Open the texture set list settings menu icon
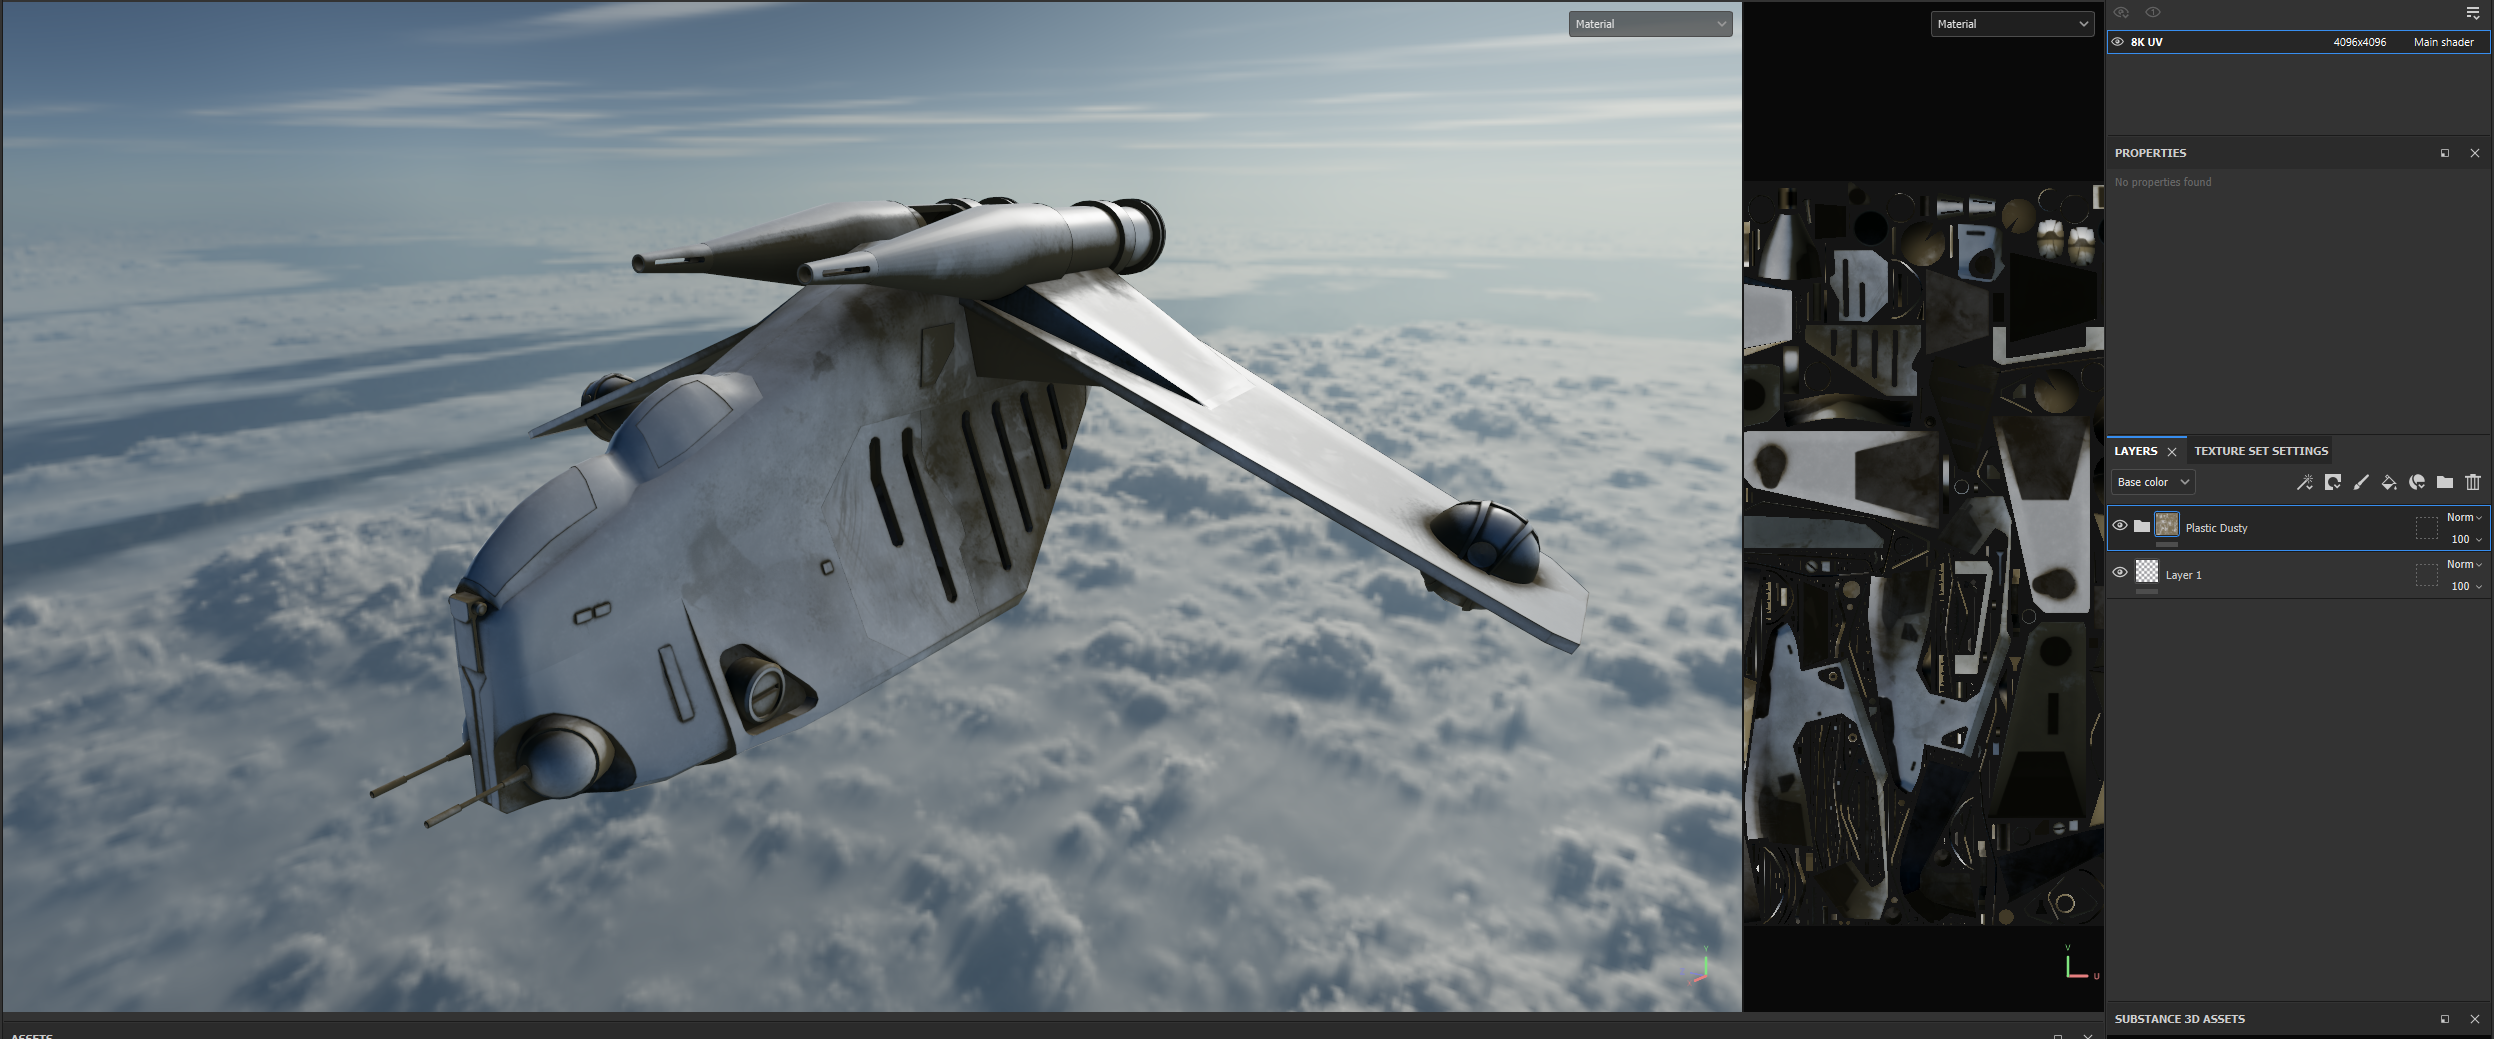The height and width of the screenshot is (1039, 2494). [2473, 13]
